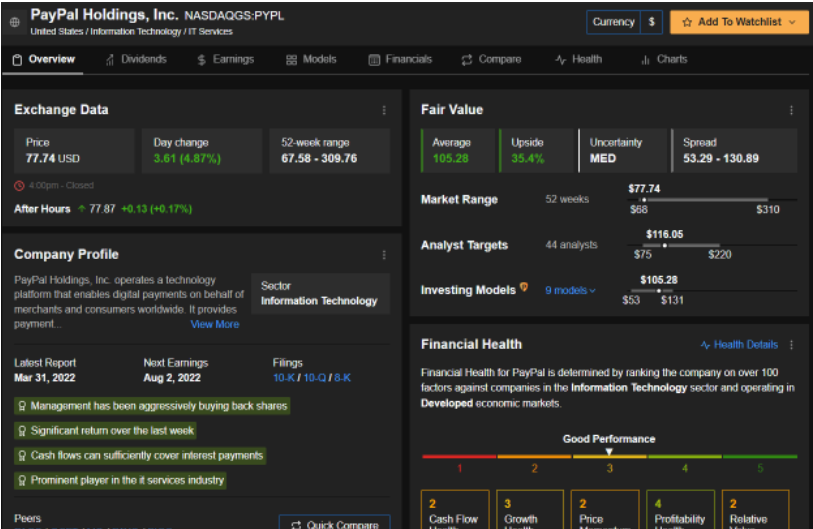Open the 10-K filing link
The height and width of the screenshot is (529, 813).
284,378
